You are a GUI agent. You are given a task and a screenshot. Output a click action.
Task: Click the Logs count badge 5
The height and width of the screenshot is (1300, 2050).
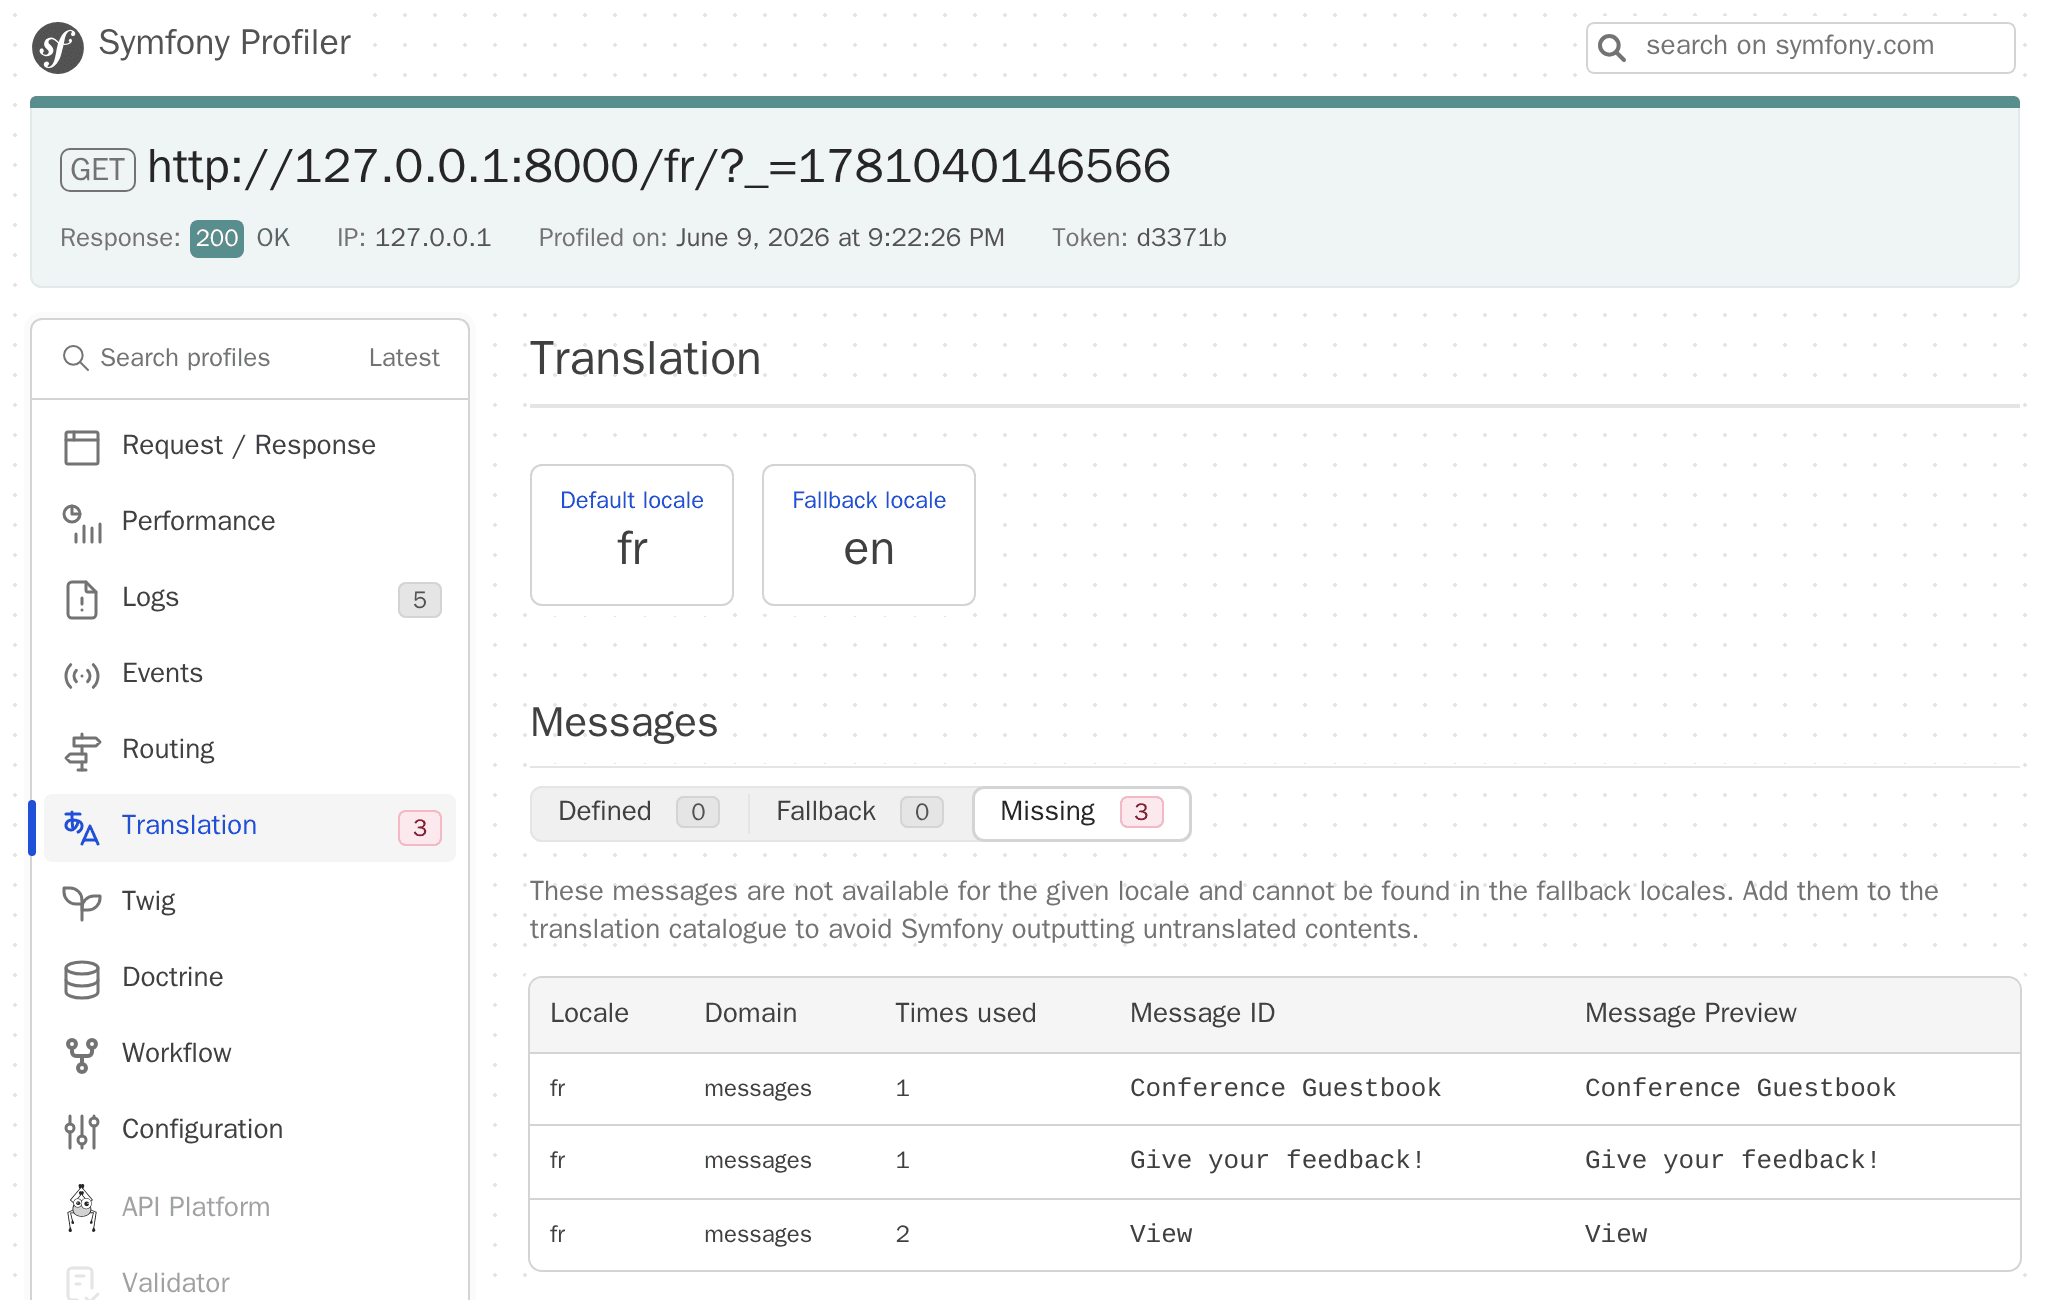point(420,600)
